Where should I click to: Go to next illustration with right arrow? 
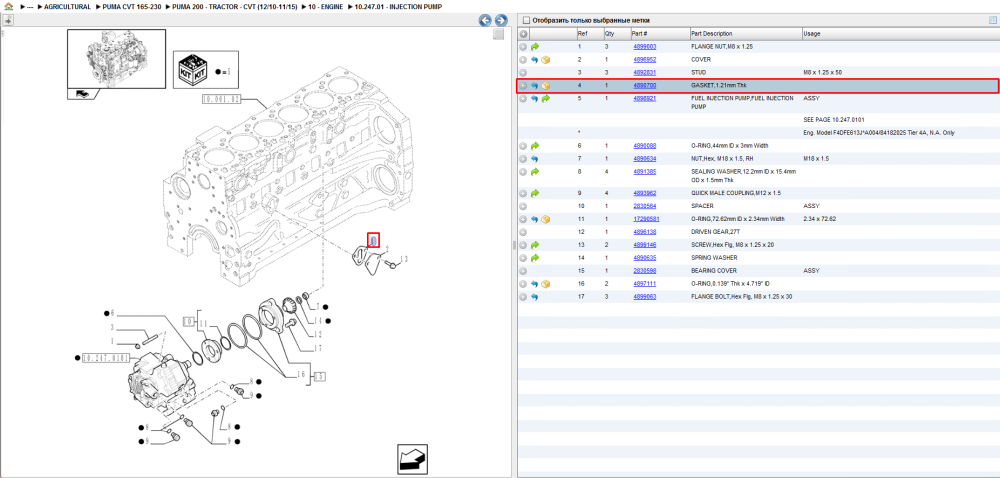point(501,20)
